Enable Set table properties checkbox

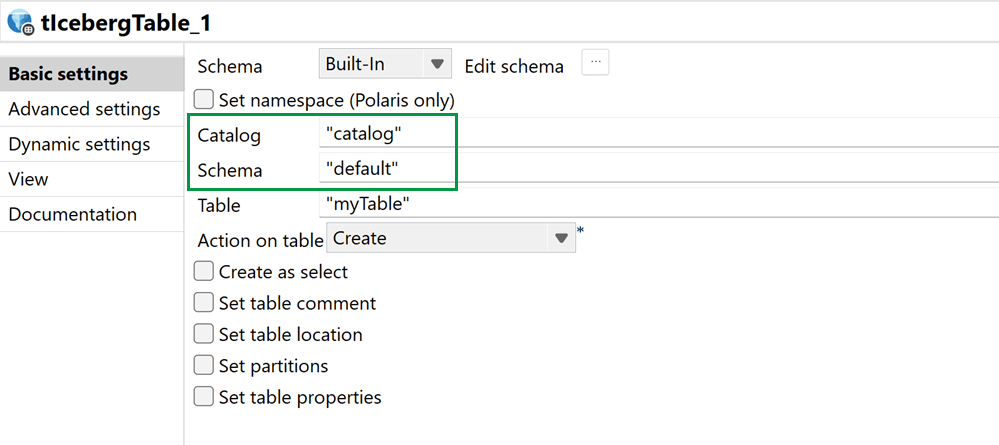pos(204,397)
